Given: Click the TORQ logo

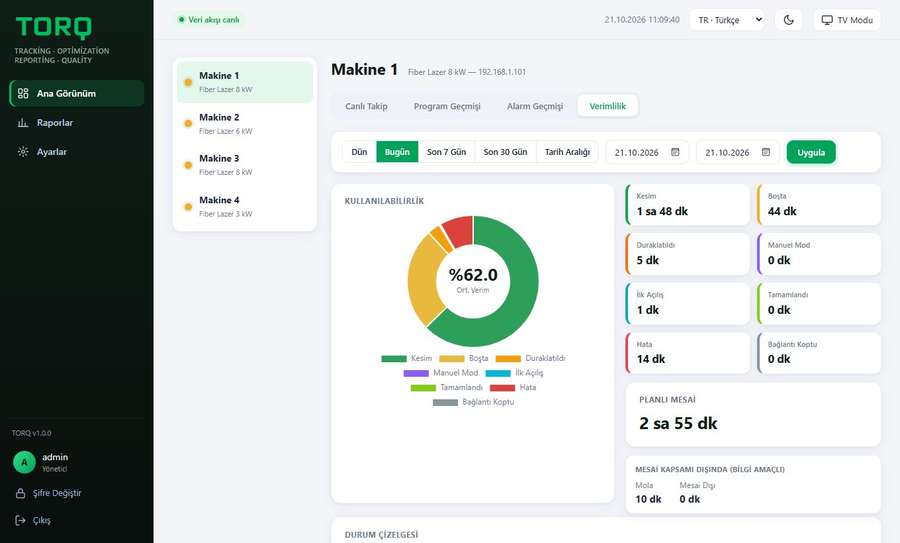Looking at the screenshot, I should (x=53, y=28).
